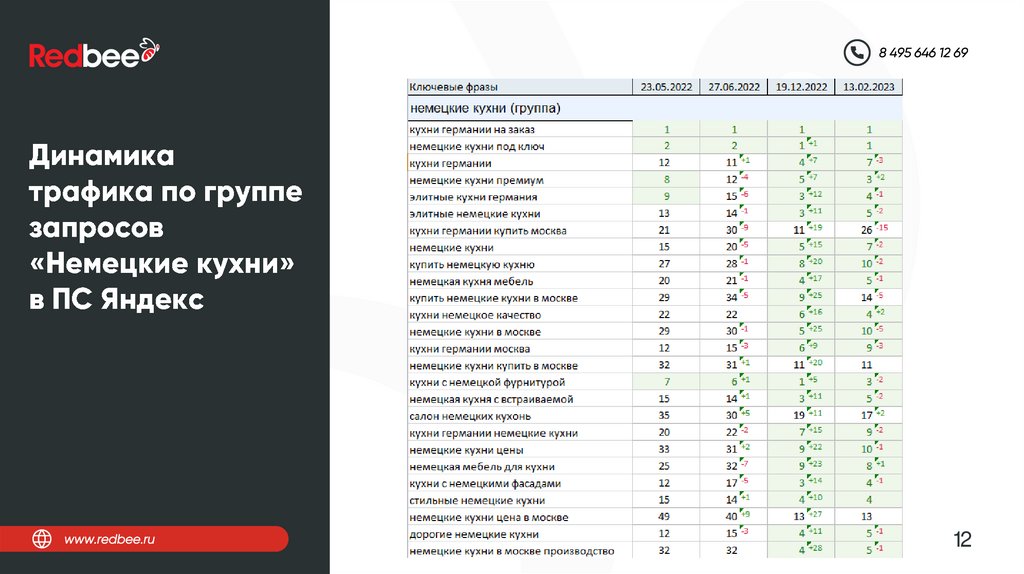Open the www.redbee.ru link
This screenshot has height=574, width=1024.
[x=110, y=539]
